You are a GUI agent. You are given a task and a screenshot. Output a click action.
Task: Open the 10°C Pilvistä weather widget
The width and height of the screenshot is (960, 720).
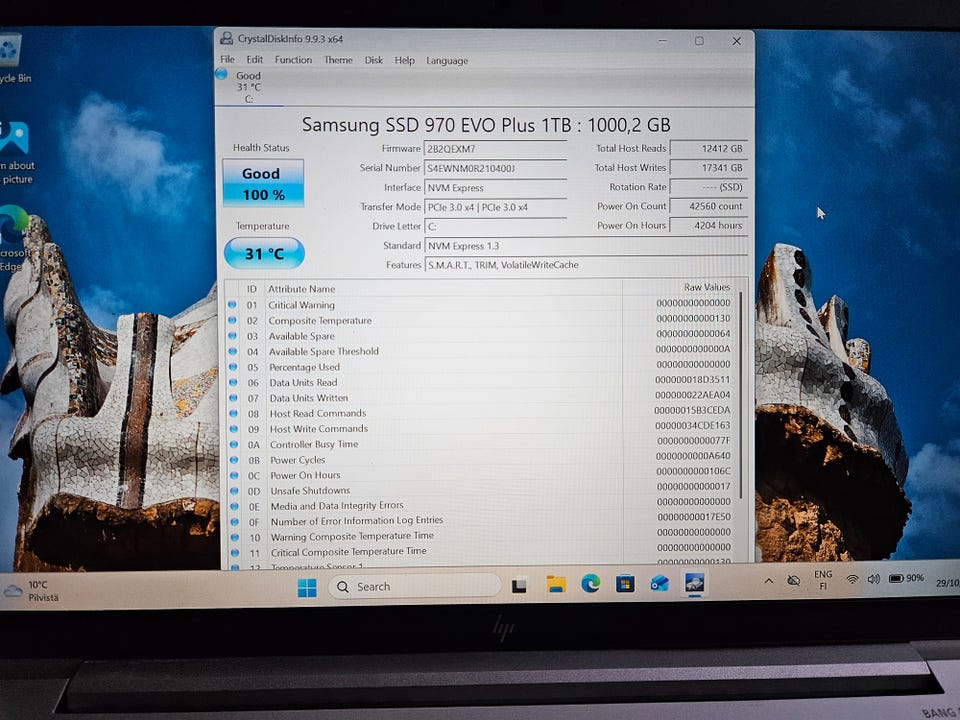pyautogui.click(x=32, y=591)
